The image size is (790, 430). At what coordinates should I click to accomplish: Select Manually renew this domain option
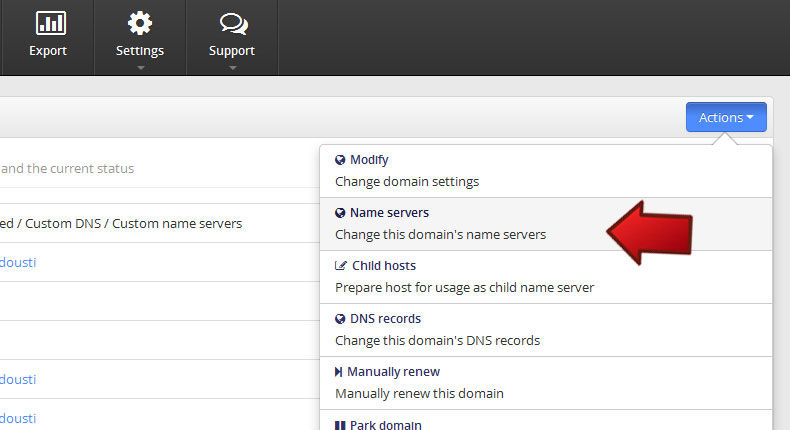click(x=419, y=393)
